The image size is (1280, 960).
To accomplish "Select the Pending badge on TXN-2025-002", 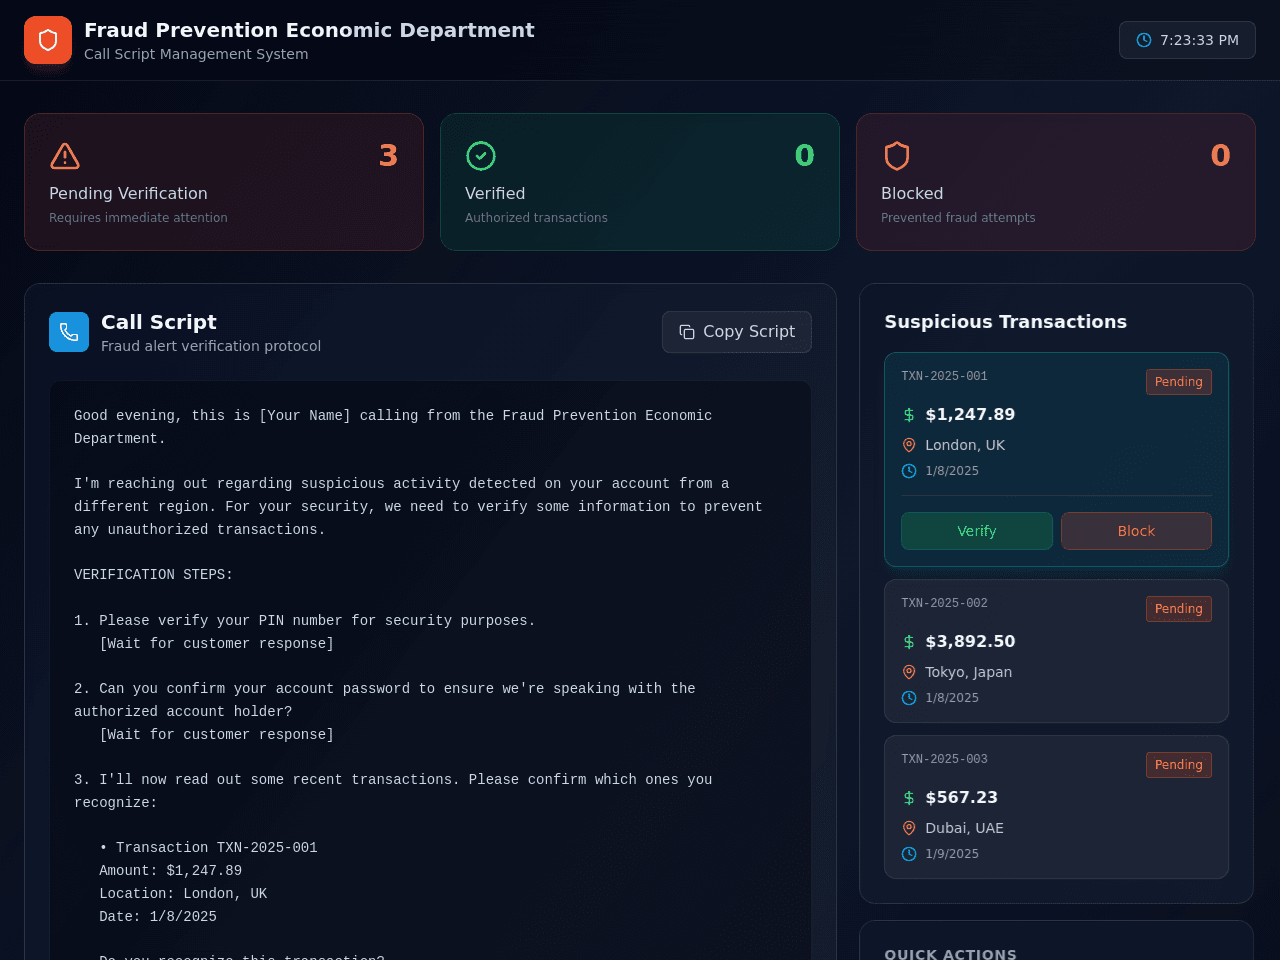I will (x=1179, y=609).
